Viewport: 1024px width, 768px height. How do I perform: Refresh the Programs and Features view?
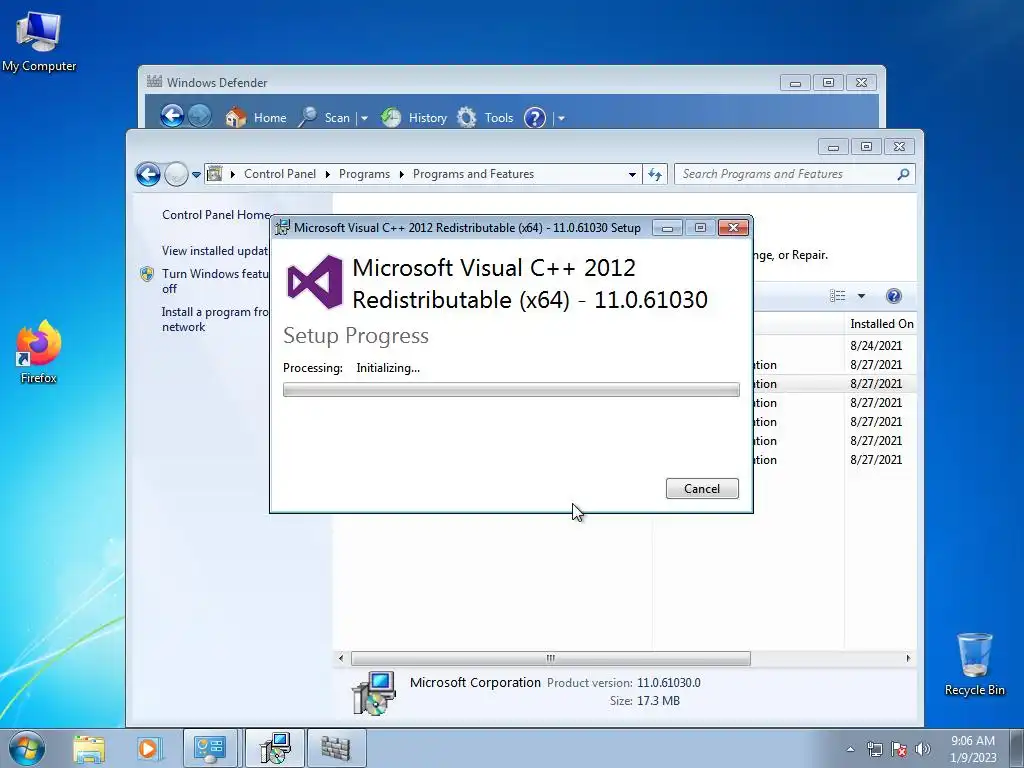(655, 174)
